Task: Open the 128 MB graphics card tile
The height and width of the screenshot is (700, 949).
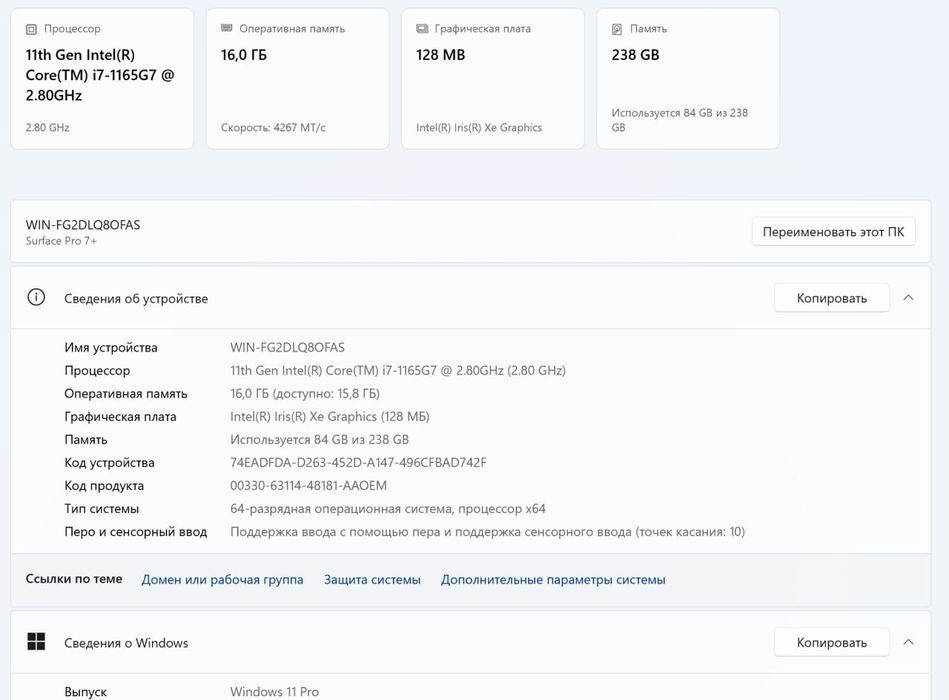Action: coord(493,79)
